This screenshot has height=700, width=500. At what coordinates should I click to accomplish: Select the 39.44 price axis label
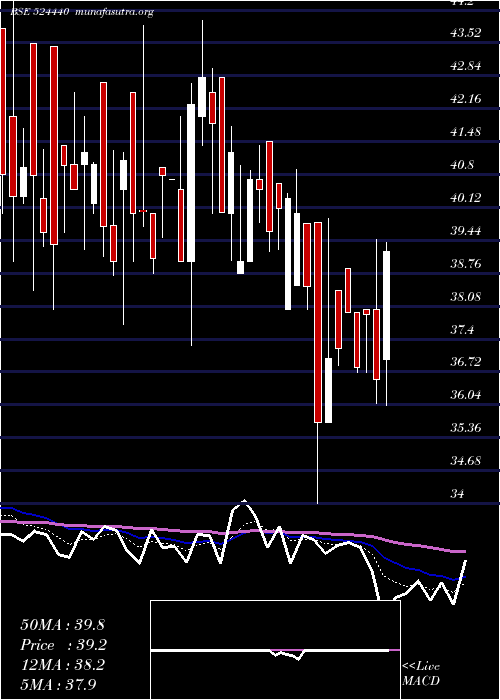pos(466,231)
